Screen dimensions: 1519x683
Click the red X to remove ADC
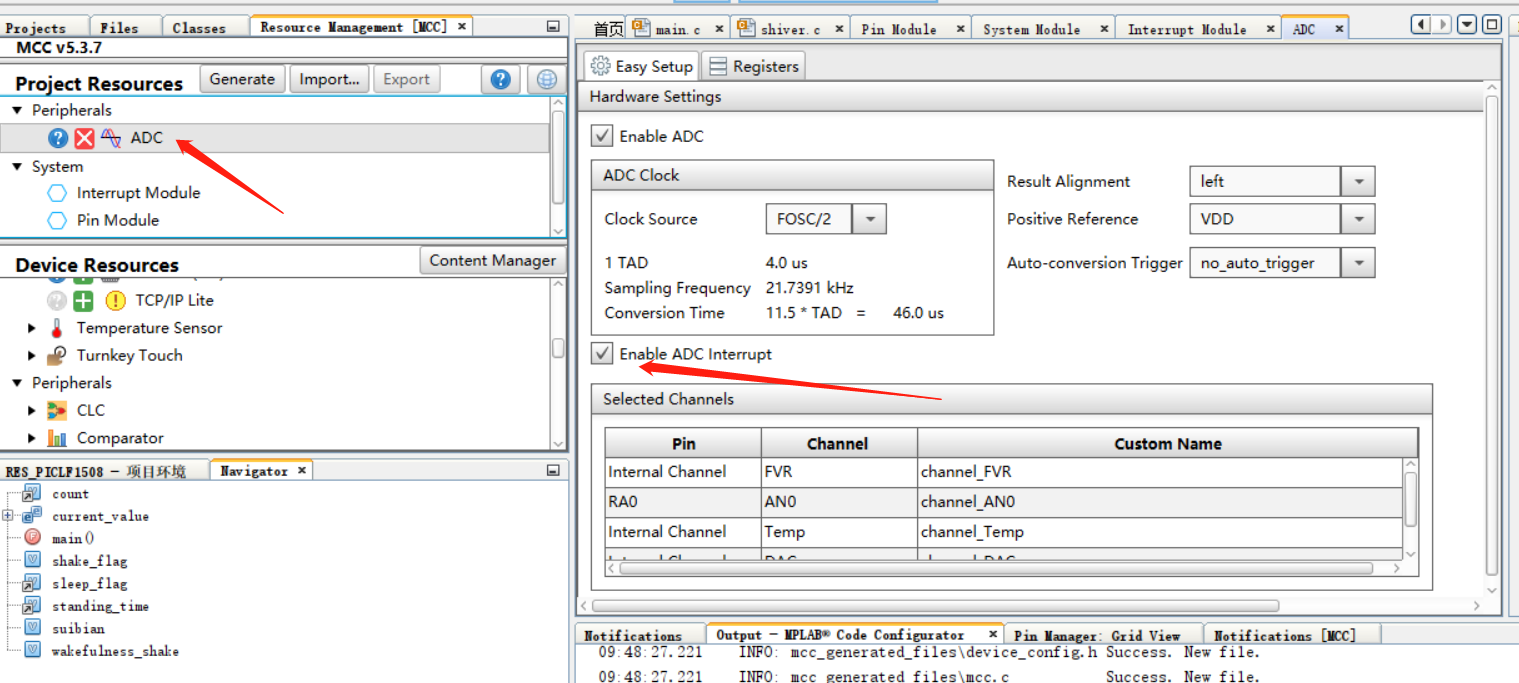pos(83,137)
